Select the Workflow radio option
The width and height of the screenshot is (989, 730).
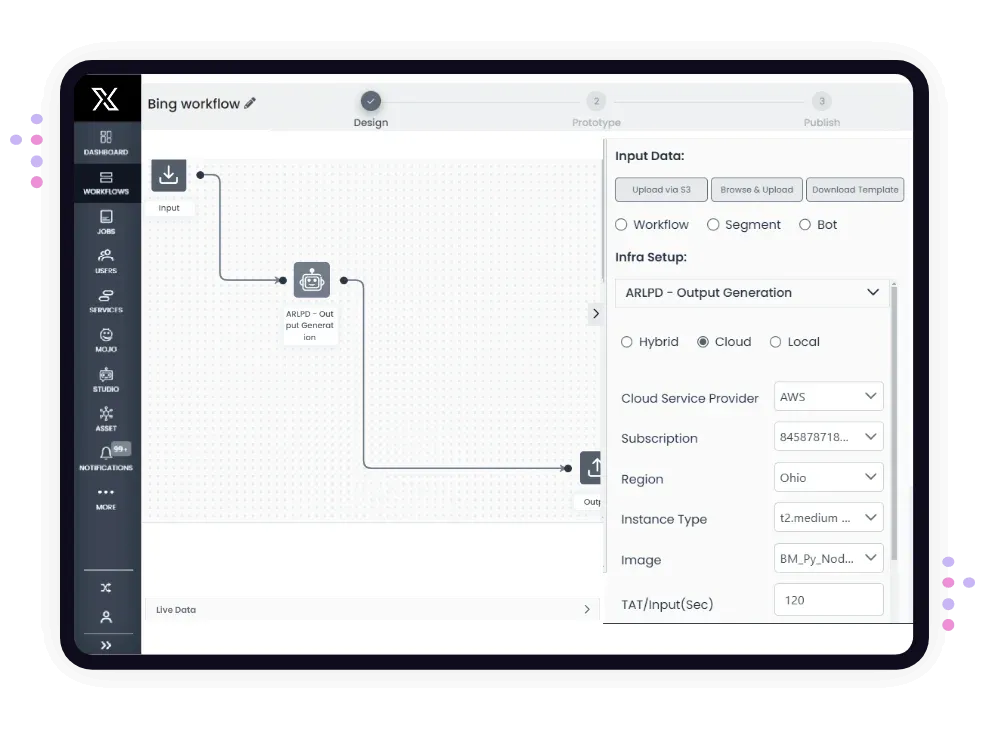point(621,225)
